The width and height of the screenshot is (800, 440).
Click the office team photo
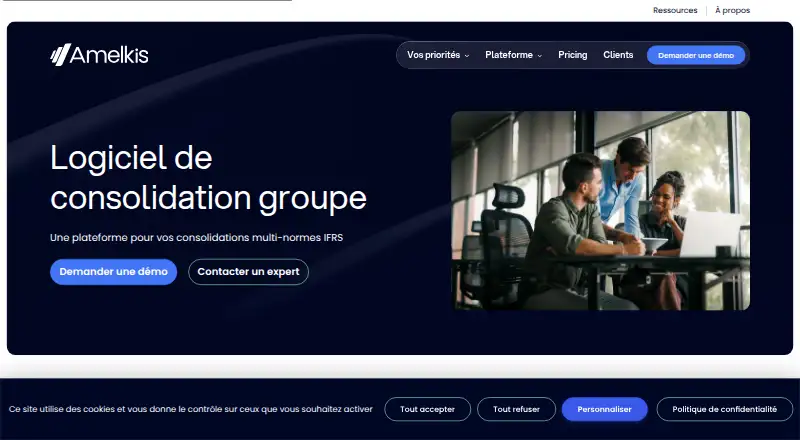(x=601, y=211)
